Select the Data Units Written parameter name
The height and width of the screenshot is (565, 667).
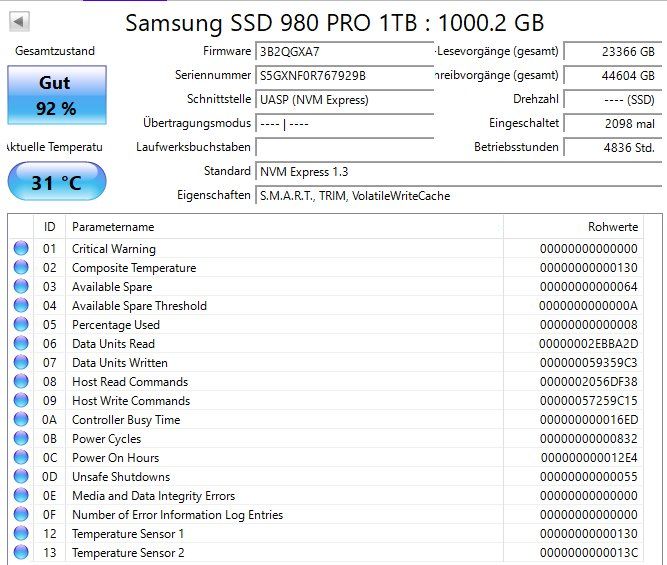tap(120, 363)
